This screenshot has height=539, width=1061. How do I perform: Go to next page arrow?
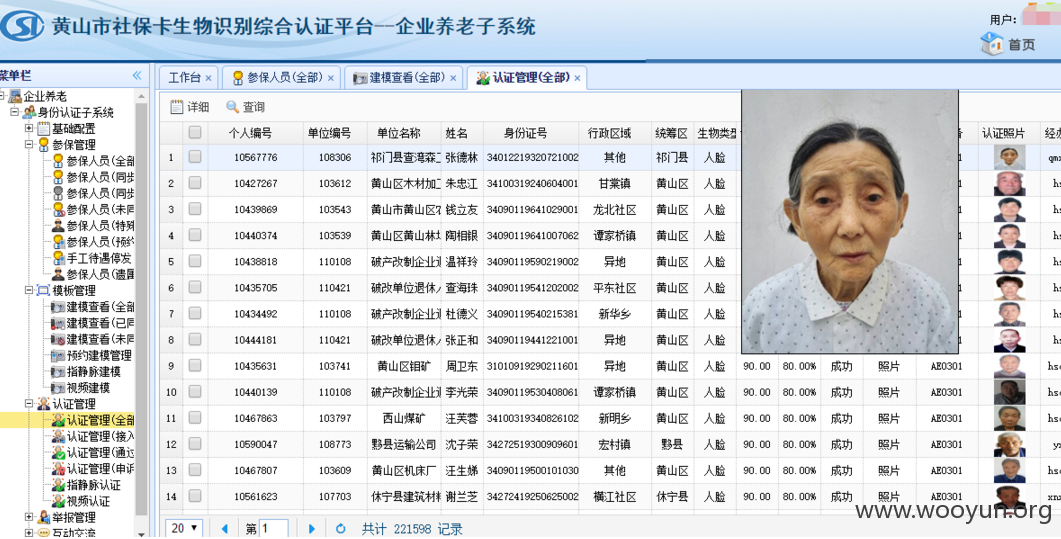(311, 528)
